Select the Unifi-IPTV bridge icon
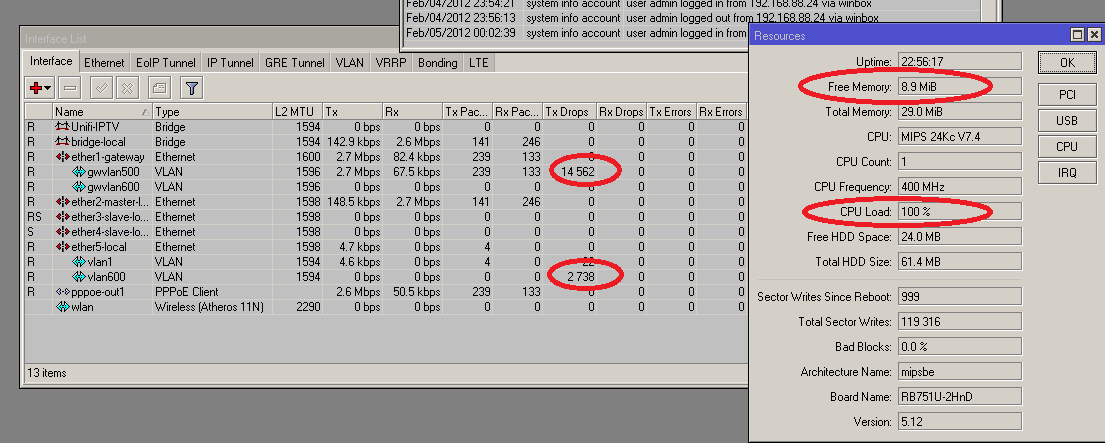 coord(62,127)
